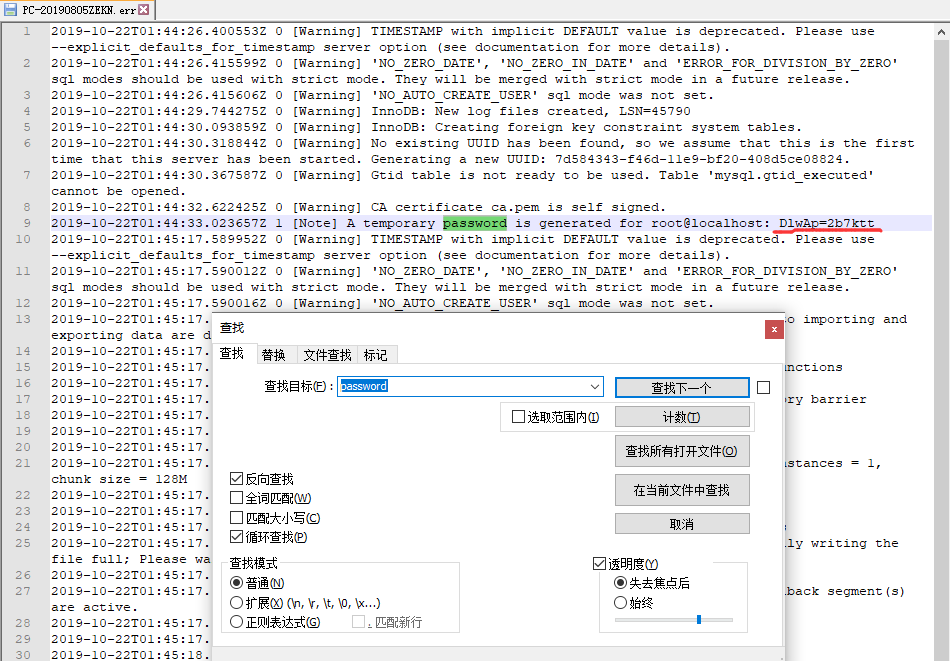Viewport: 950px width, 661px height.
Task: Select the 正则表达式 search mode
Action: tap(237, 622)
